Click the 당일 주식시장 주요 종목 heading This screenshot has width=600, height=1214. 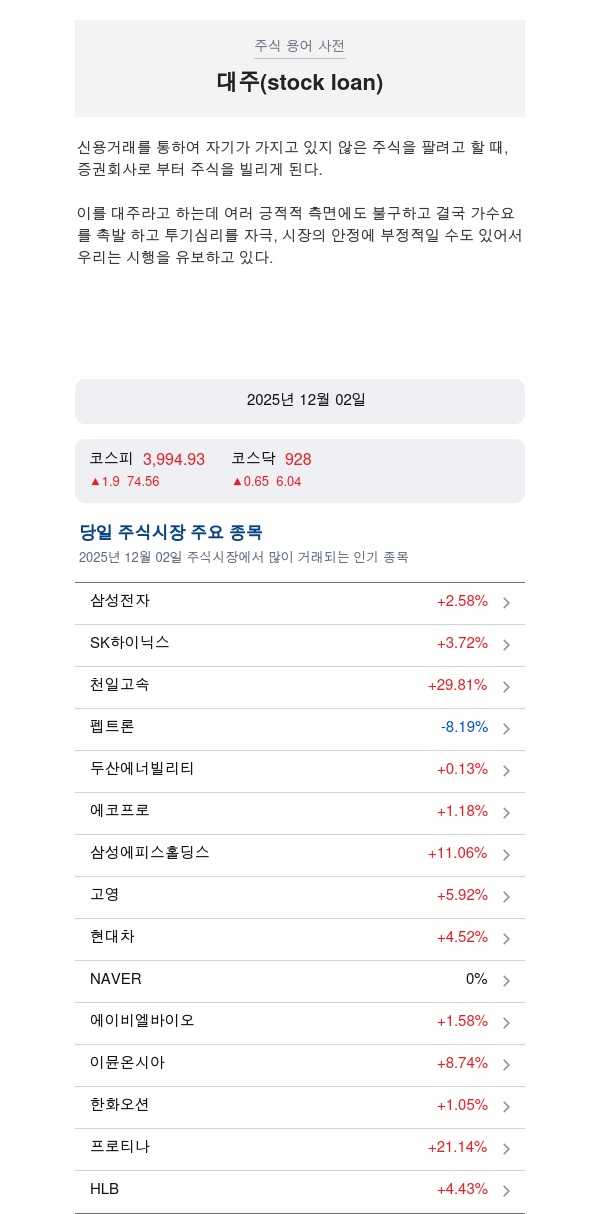pyautogui.click(x=171, y=532)
